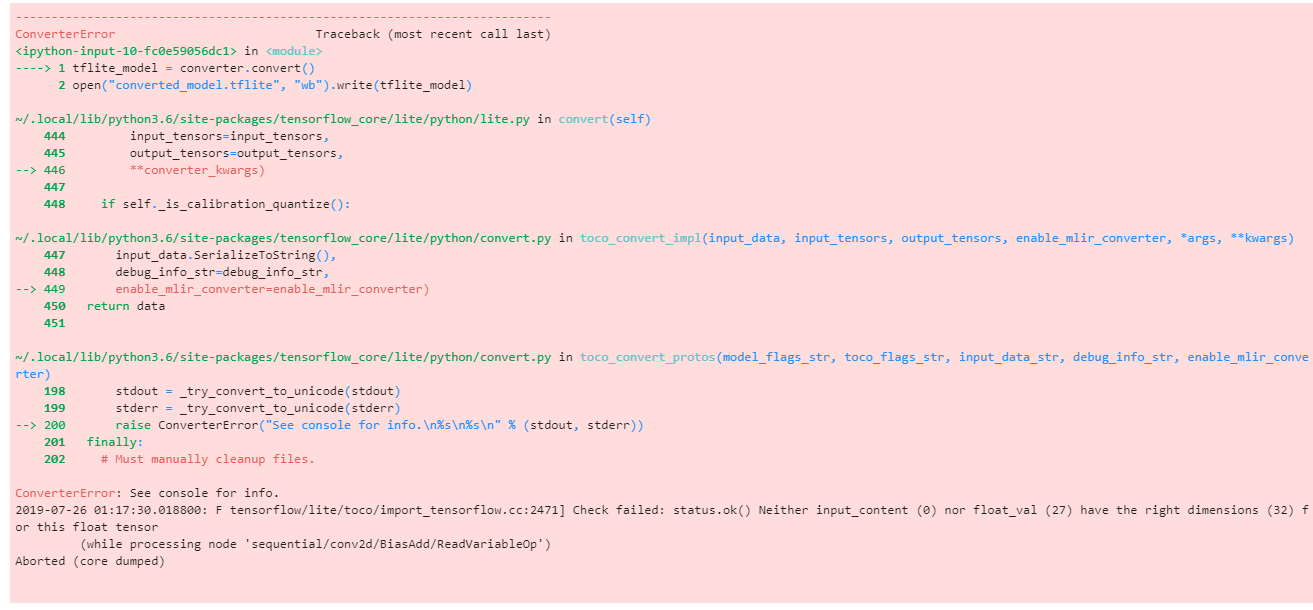The width and height of the screenshot is (1313, 610).
Task: Click the toco_convert_impl function name
Action: pyautogui.click(x=640, y=238)
